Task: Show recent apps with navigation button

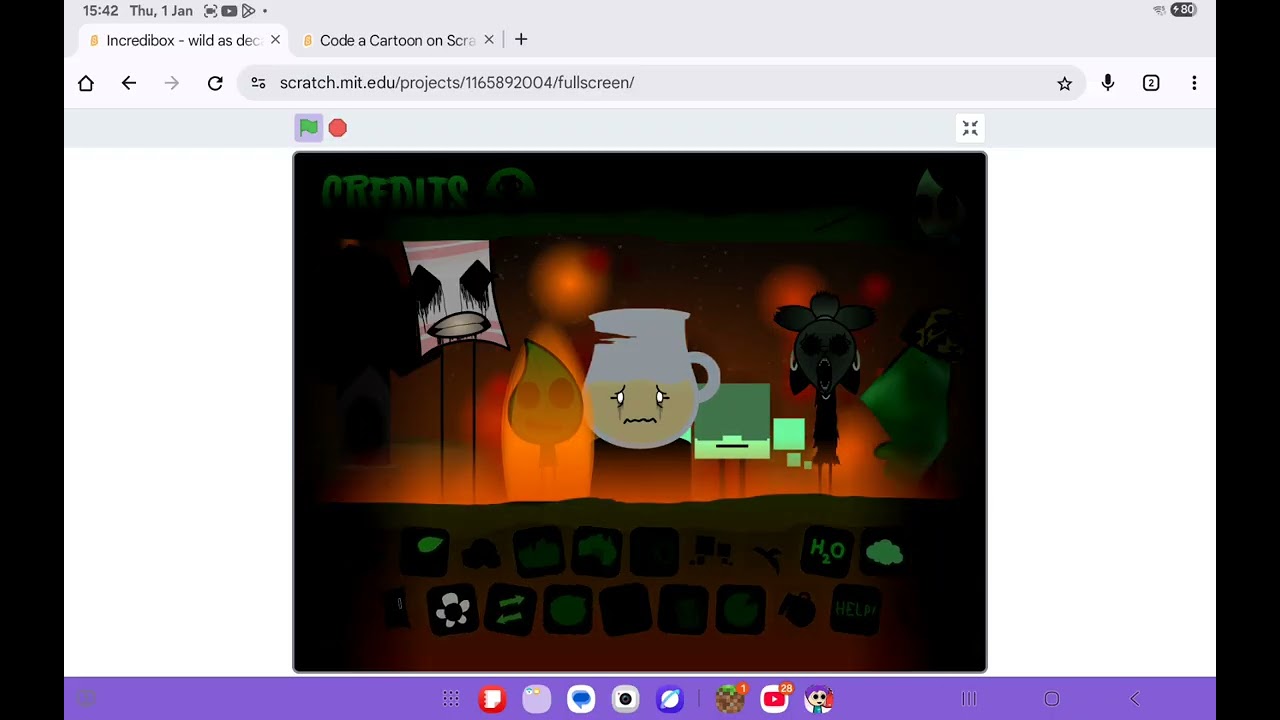Action: pyautogui.click(x=969, y=699)
